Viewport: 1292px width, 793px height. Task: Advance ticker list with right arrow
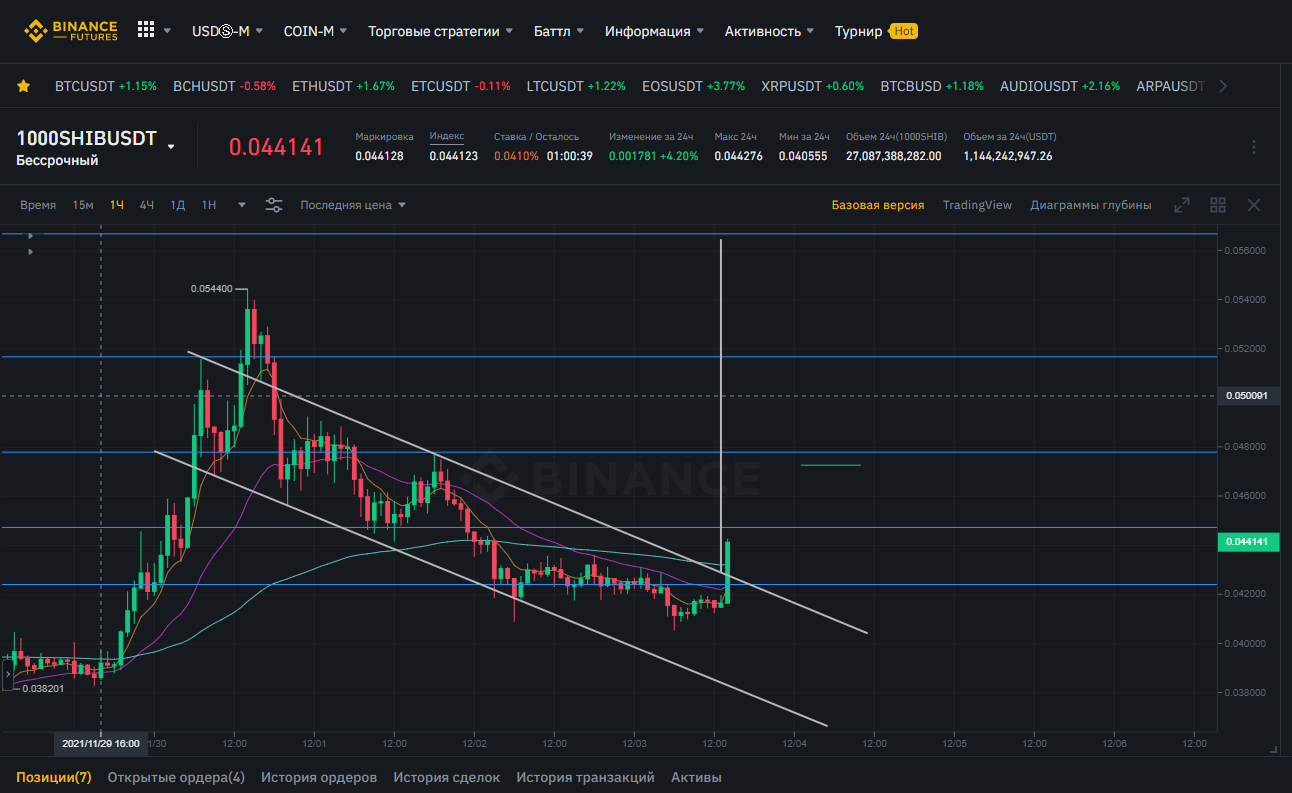click(1223, 86)
